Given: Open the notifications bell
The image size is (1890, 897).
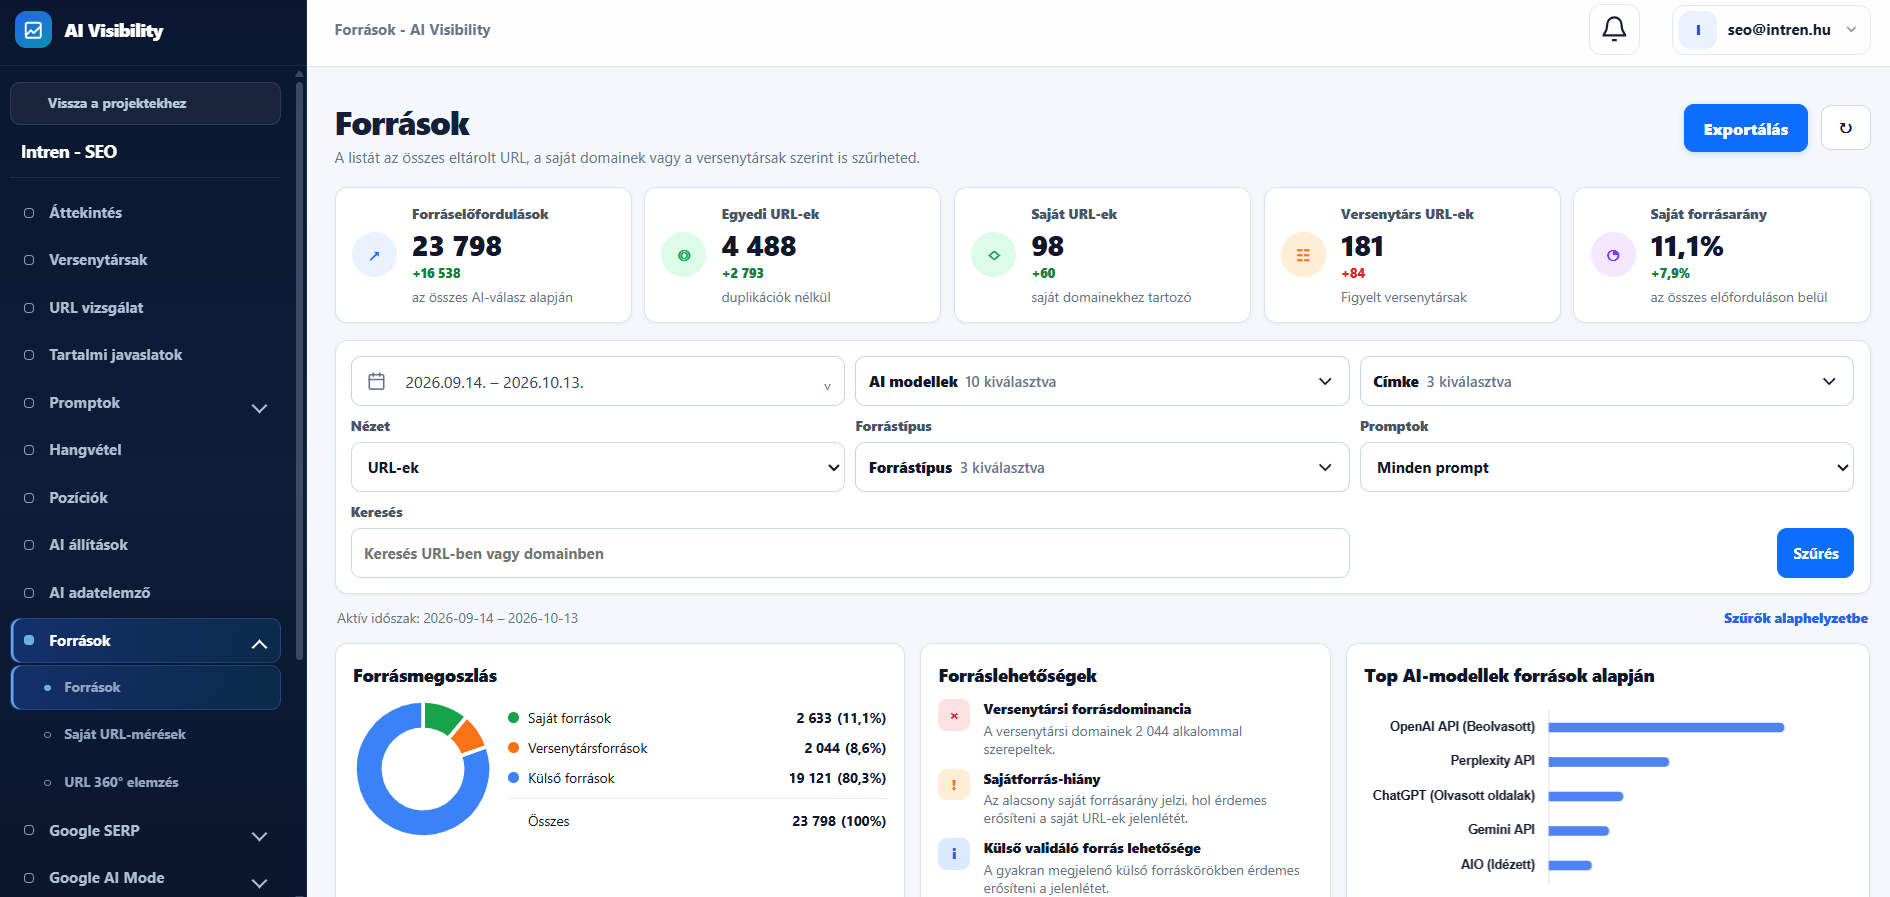Looking at the screenshot, I should [x=1614, y=30].
